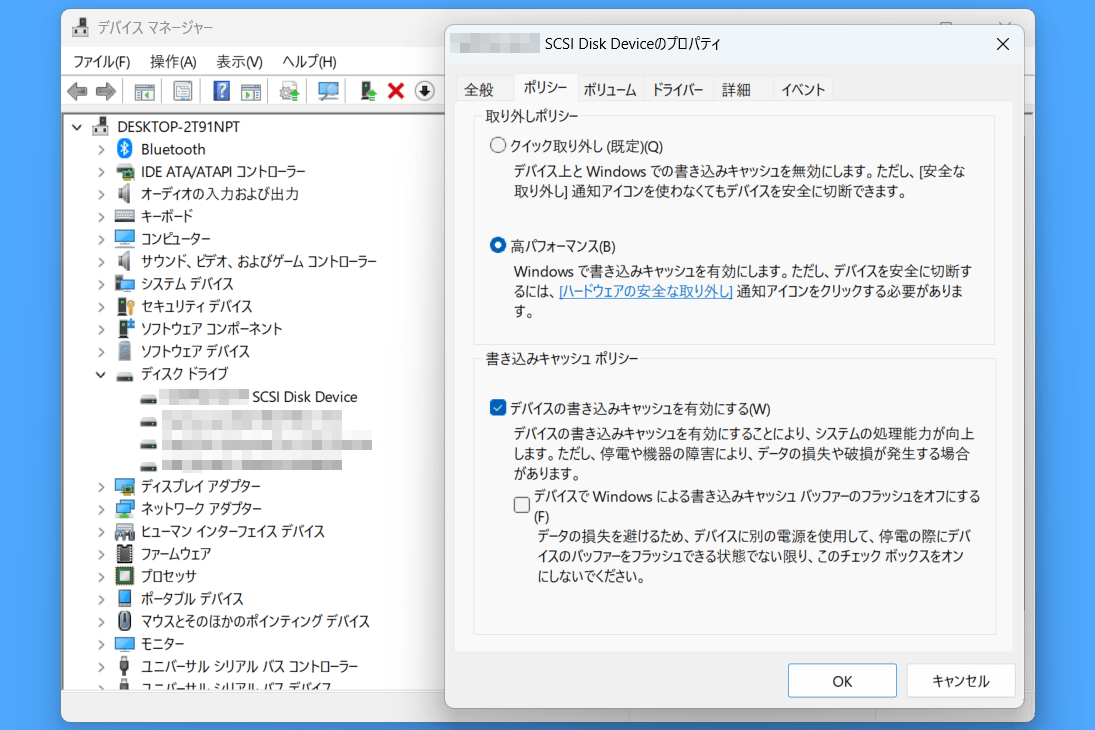Open the ファイル(F) menu

click(x=102, y=62)
